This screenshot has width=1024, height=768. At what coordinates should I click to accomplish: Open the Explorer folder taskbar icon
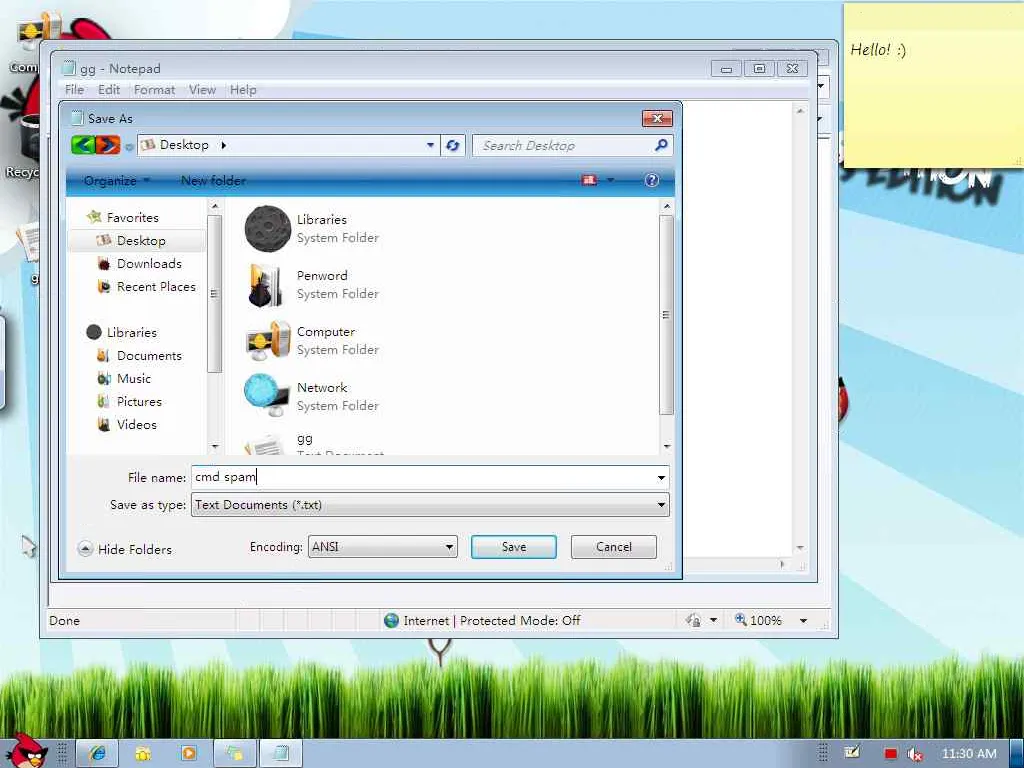142,753
